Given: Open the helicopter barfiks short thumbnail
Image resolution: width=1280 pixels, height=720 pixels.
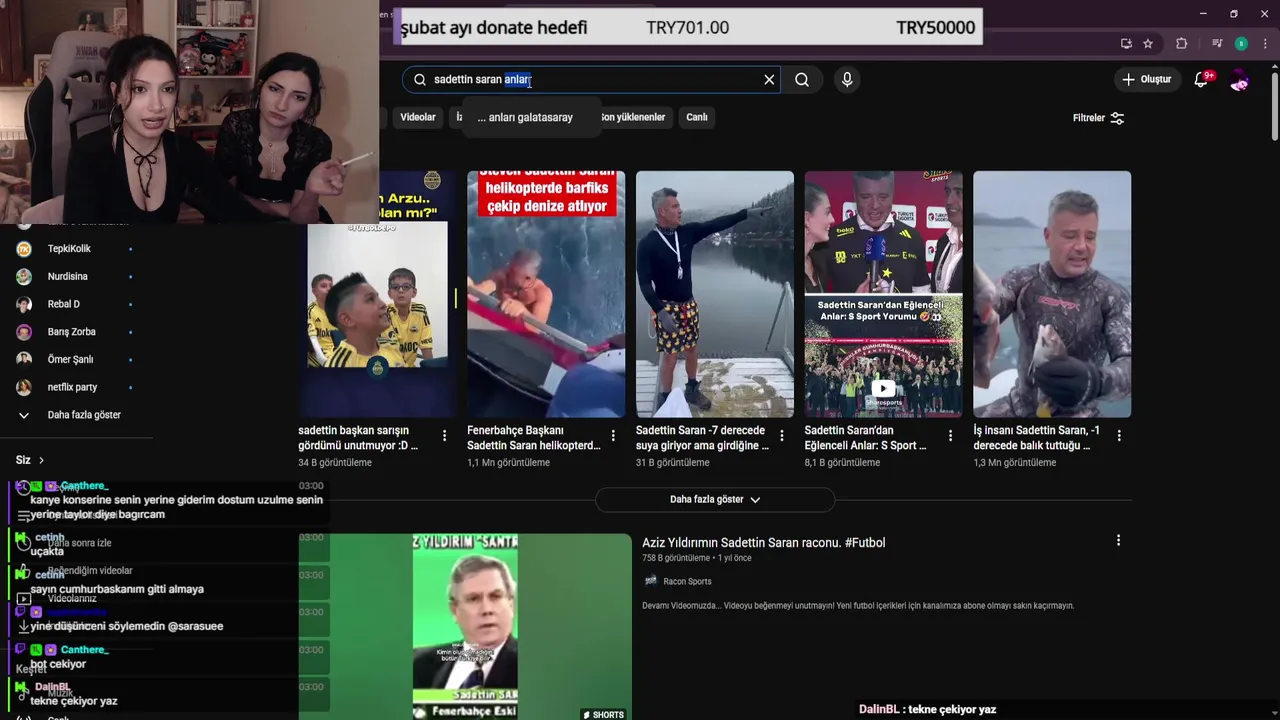Looking at the screenshot, I should [x=546, y=294].
